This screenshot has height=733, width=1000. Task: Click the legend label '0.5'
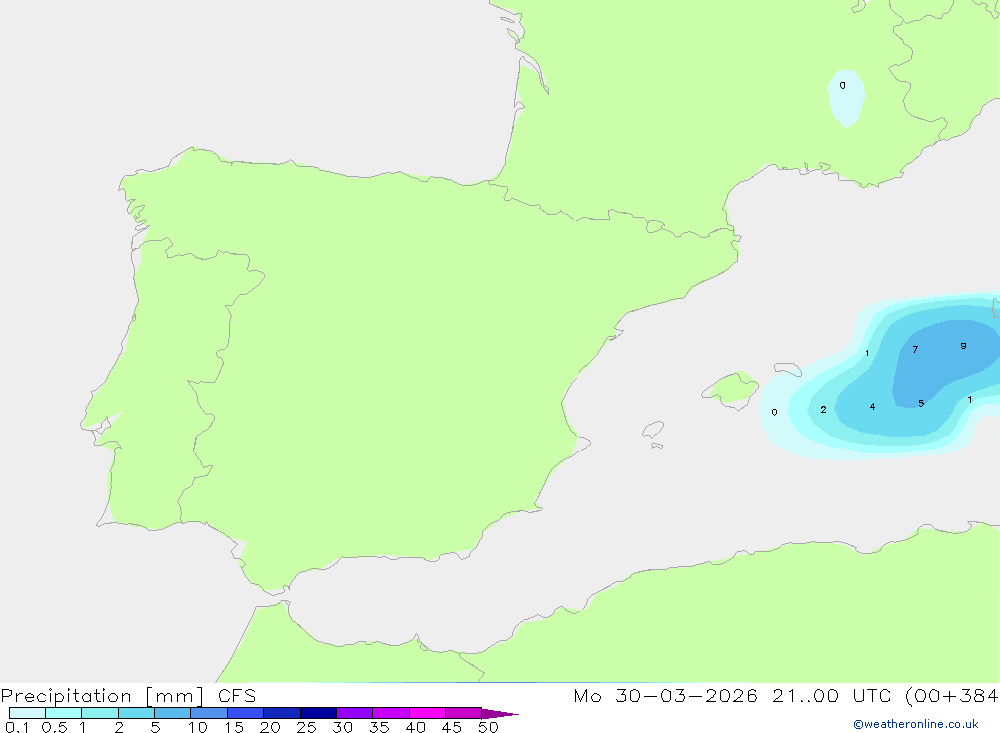click(x=54, y=727)
